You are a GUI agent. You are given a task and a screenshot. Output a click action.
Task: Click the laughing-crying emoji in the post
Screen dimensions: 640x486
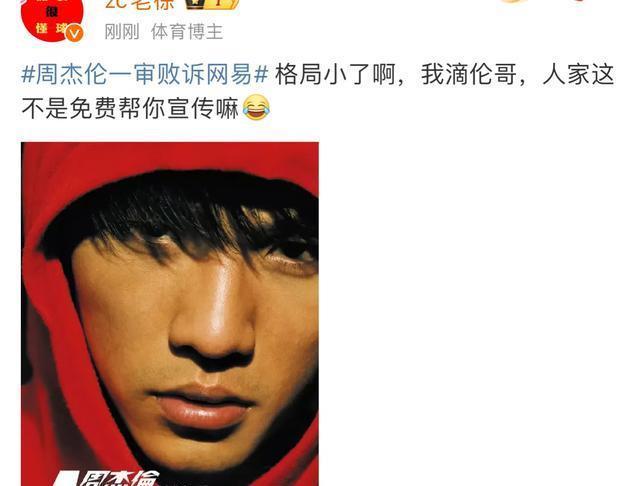(256, 108)
